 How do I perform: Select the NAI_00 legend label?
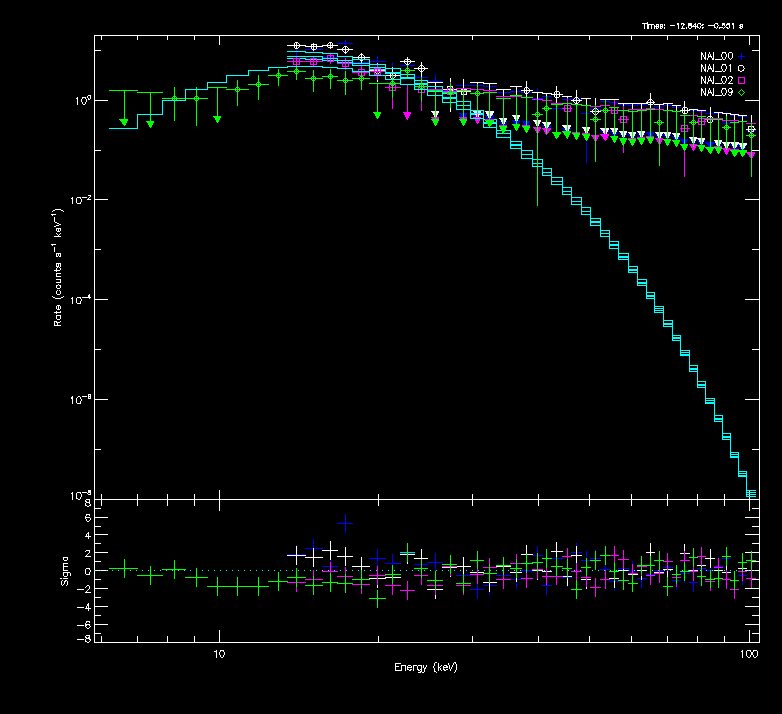(x=716, y=56)
